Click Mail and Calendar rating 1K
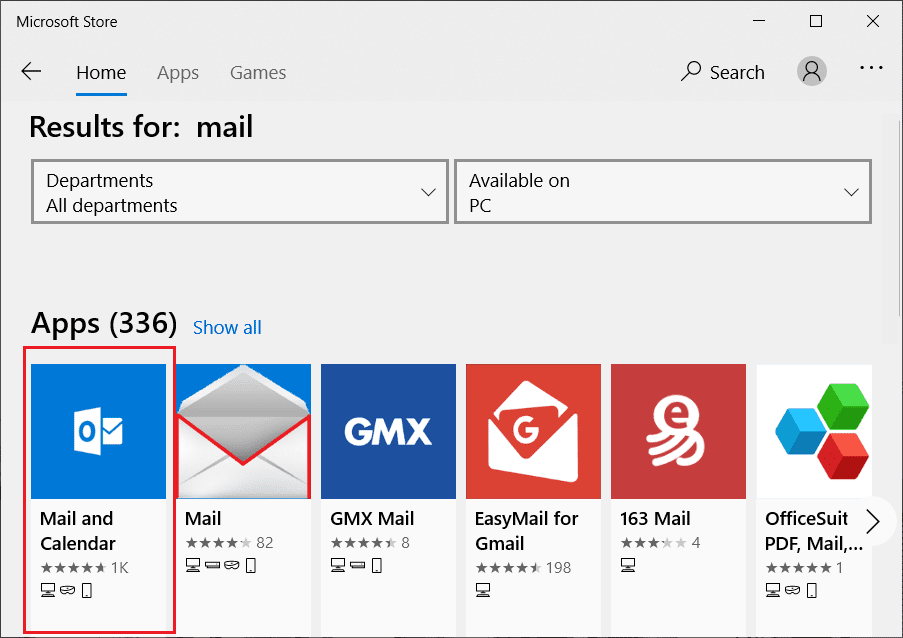 tap(85, 568)
